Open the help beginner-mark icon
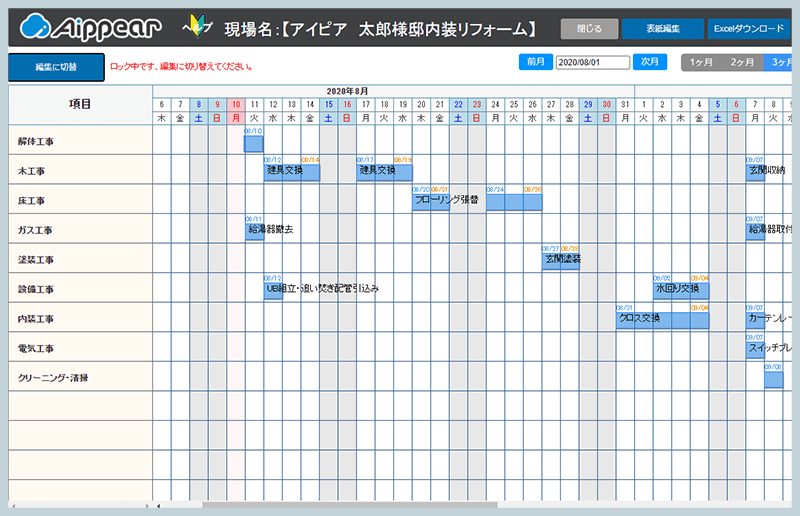The width and height of the screenshot is (800, 516). point(197,26)
